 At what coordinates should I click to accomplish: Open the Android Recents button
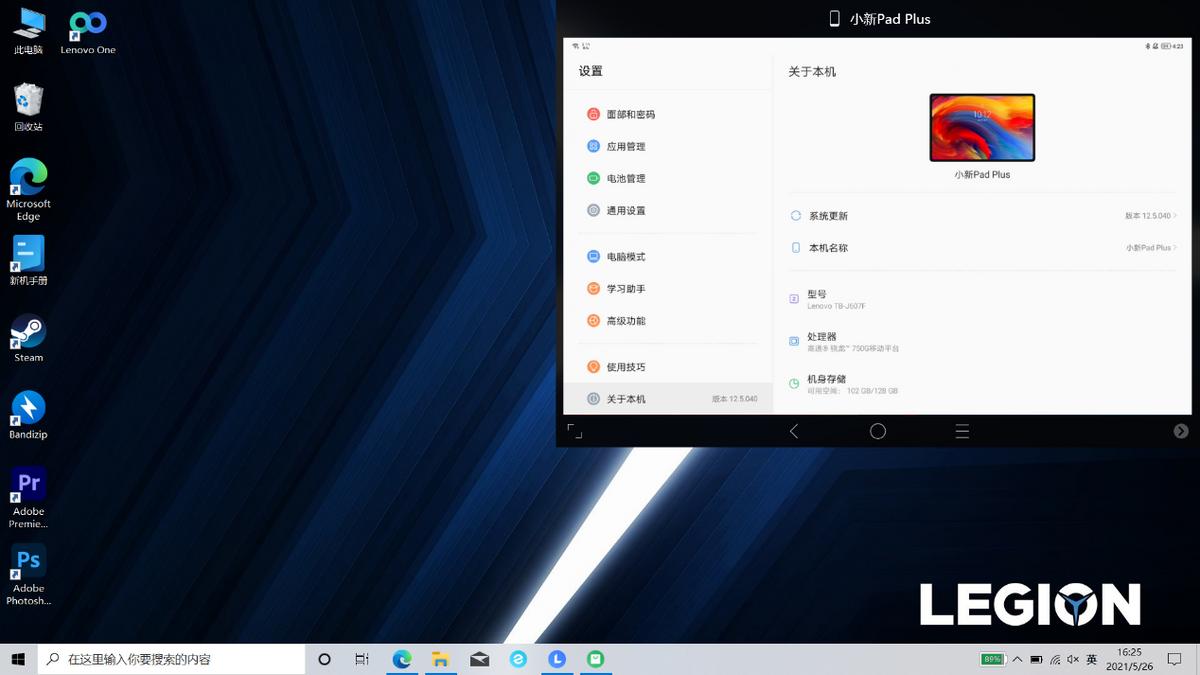pos(961,431)
